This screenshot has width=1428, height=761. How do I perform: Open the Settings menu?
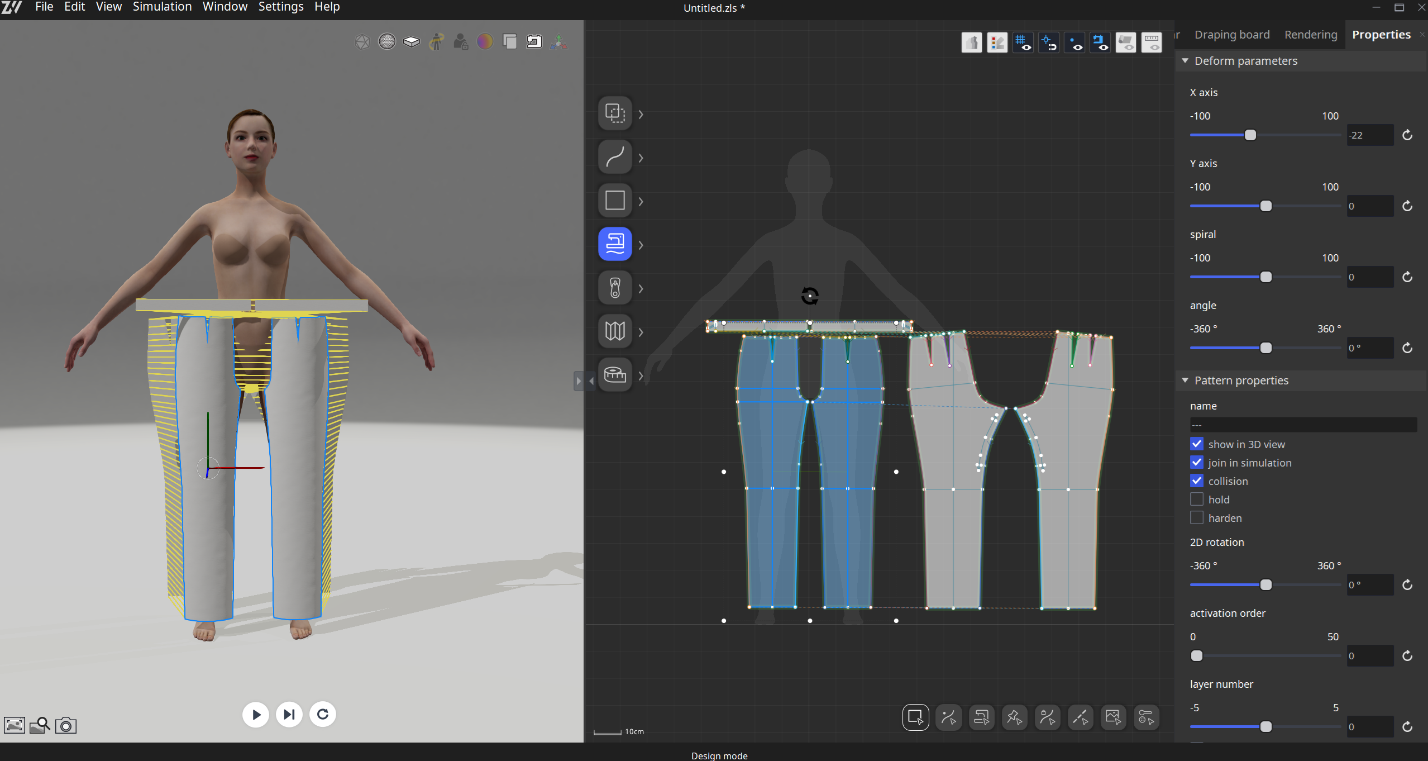coord(281,7)
